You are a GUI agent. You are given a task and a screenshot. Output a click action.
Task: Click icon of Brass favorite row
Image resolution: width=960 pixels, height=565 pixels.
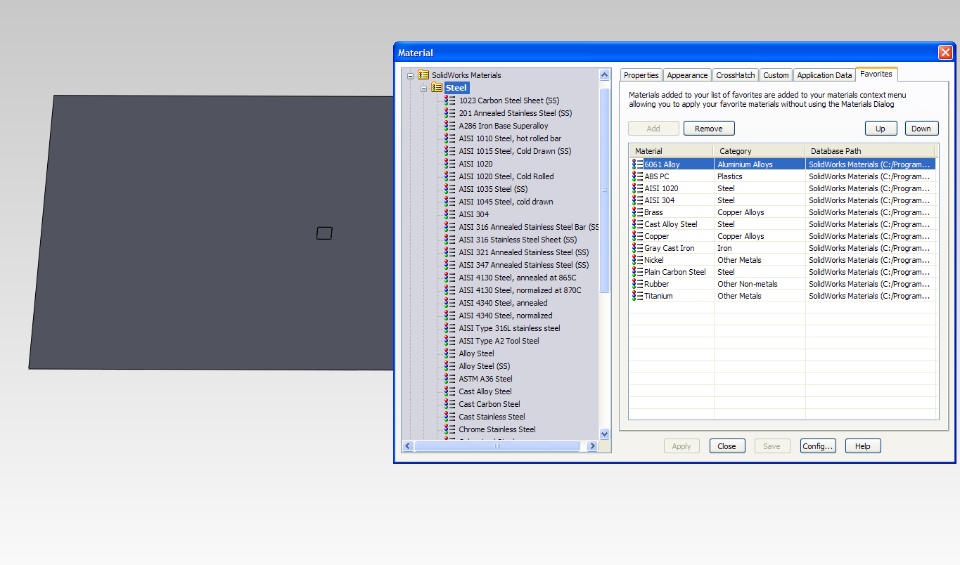(x=637, y=212)
